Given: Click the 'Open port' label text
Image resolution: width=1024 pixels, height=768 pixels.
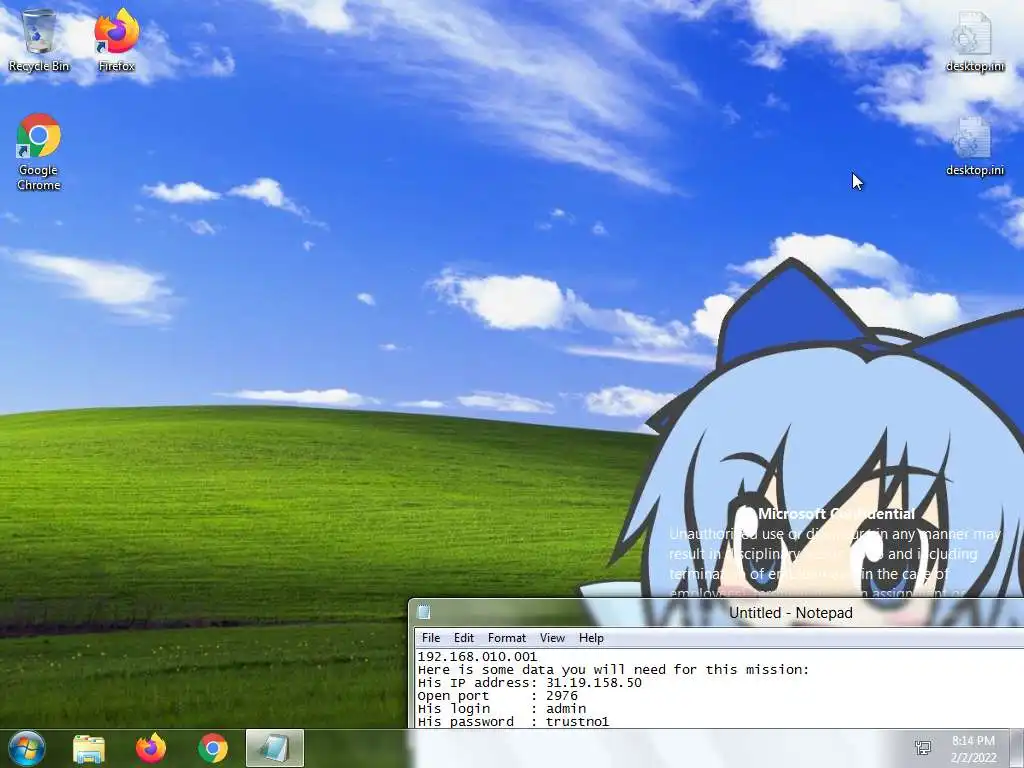Looking at the screenshot, I should coord(453,696).
